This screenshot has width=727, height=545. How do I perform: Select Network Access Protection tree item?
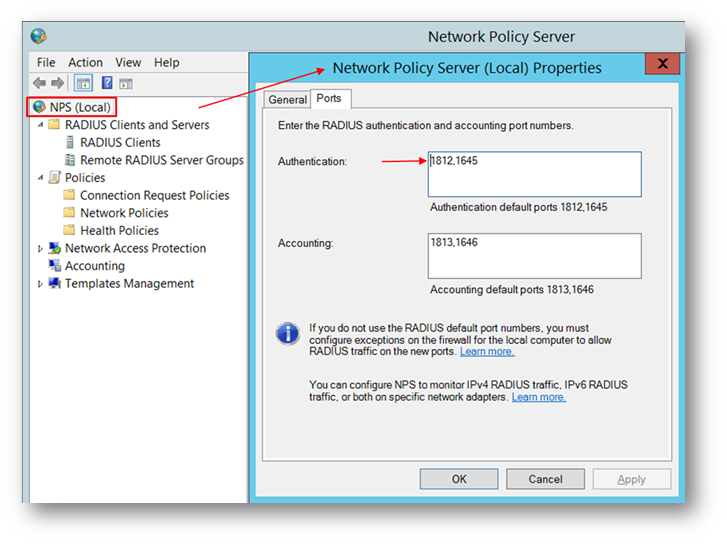click(x=135, y=248)
